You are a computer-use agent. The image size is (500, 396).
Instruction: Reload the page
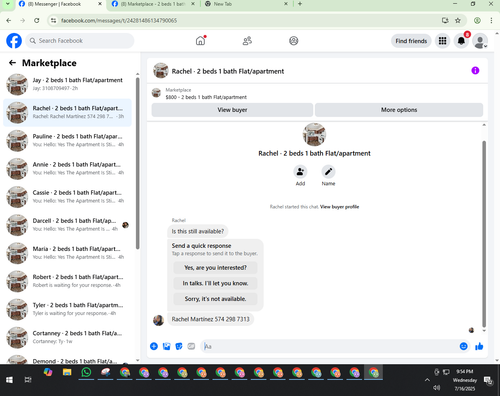37,20
